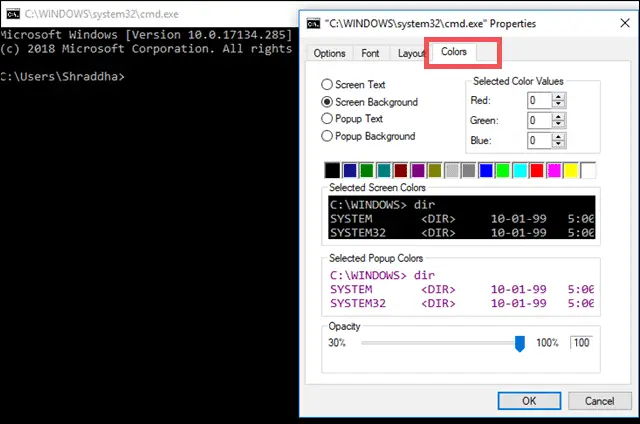This screenshot has width=640, height=424.
Task: Select the cyan color swatch
Action: tap(520, 170)
